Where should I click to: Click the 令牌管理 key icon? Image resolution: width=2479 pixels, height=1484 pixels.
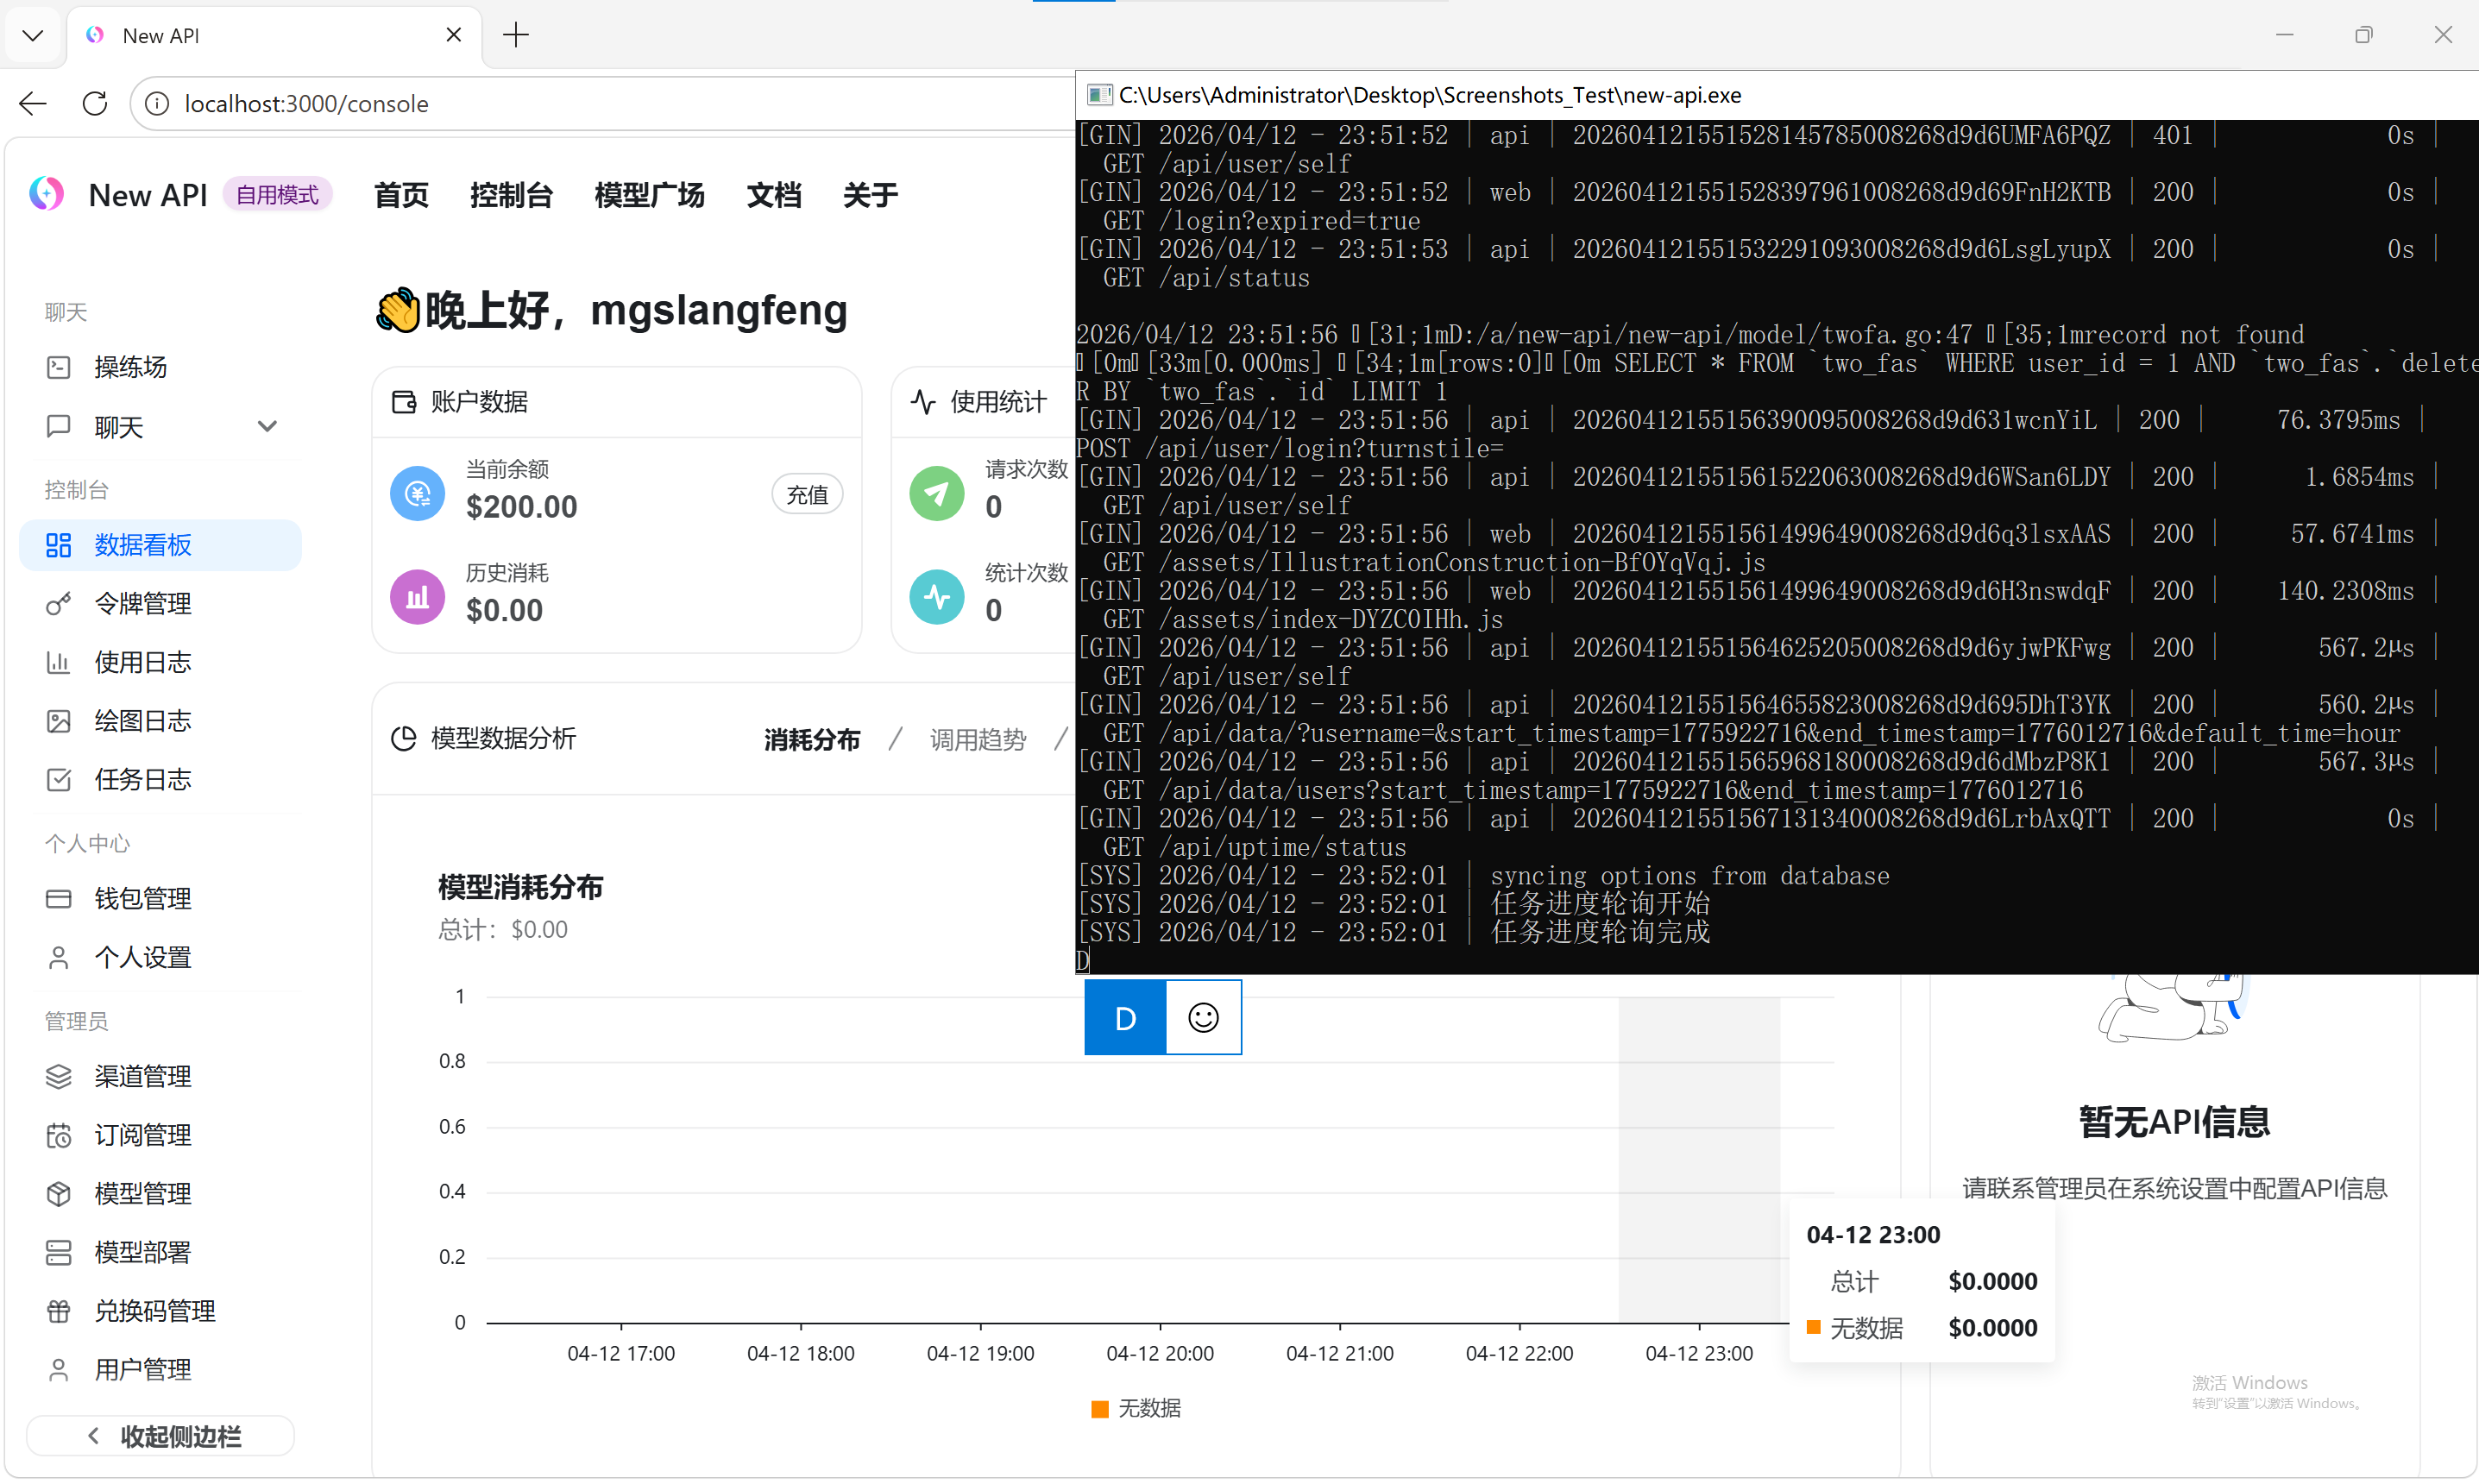click(x=58, y=604)
